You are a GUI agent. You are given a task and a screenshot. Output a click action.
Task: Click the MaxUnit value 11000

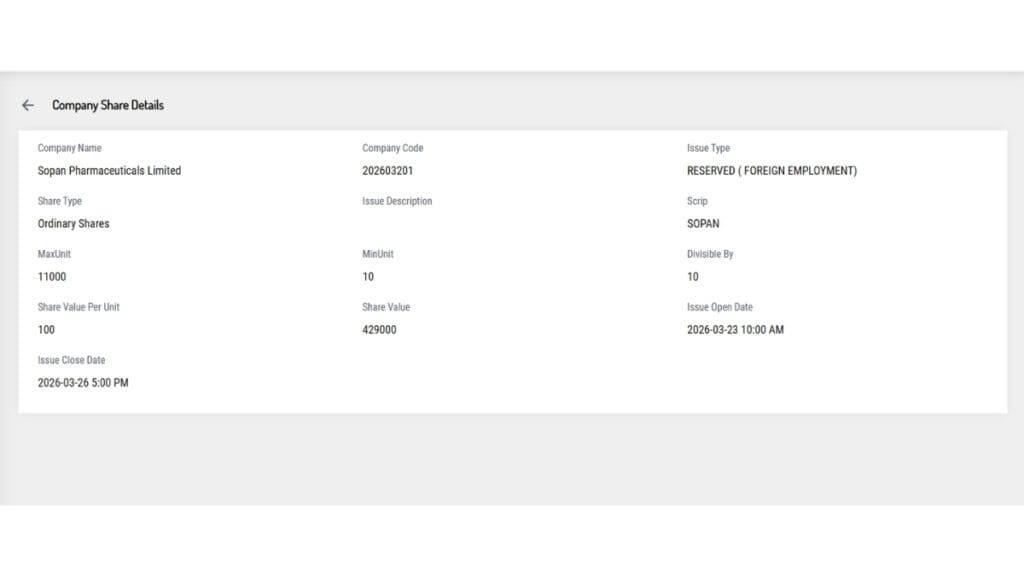[x=52, y=277]
